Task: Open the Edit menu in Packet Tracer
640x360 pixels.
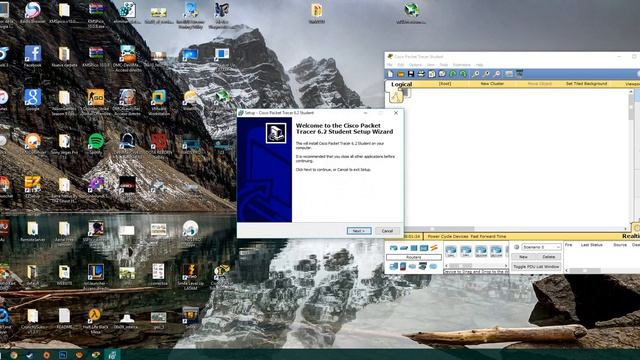Action: pyautogui.click(x=401, y=65)
